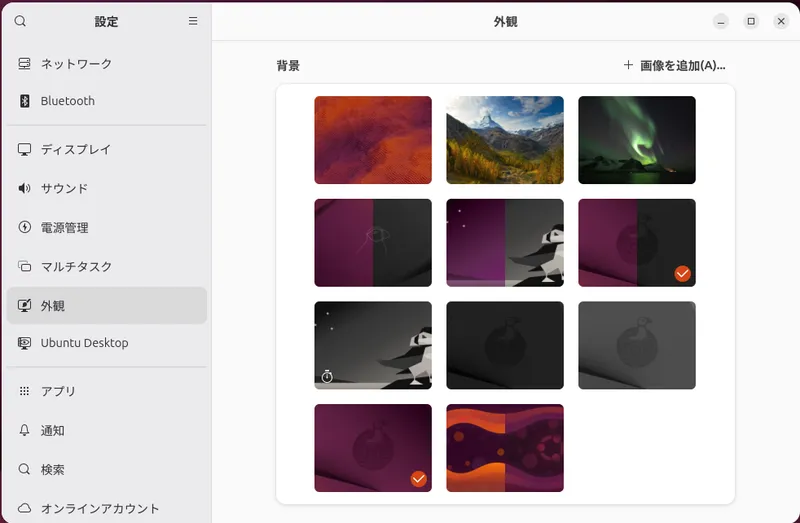Select the all-black puffin circle wallpaper
Viewport: 800px width, 523px height.
click(x=505, y=345)
